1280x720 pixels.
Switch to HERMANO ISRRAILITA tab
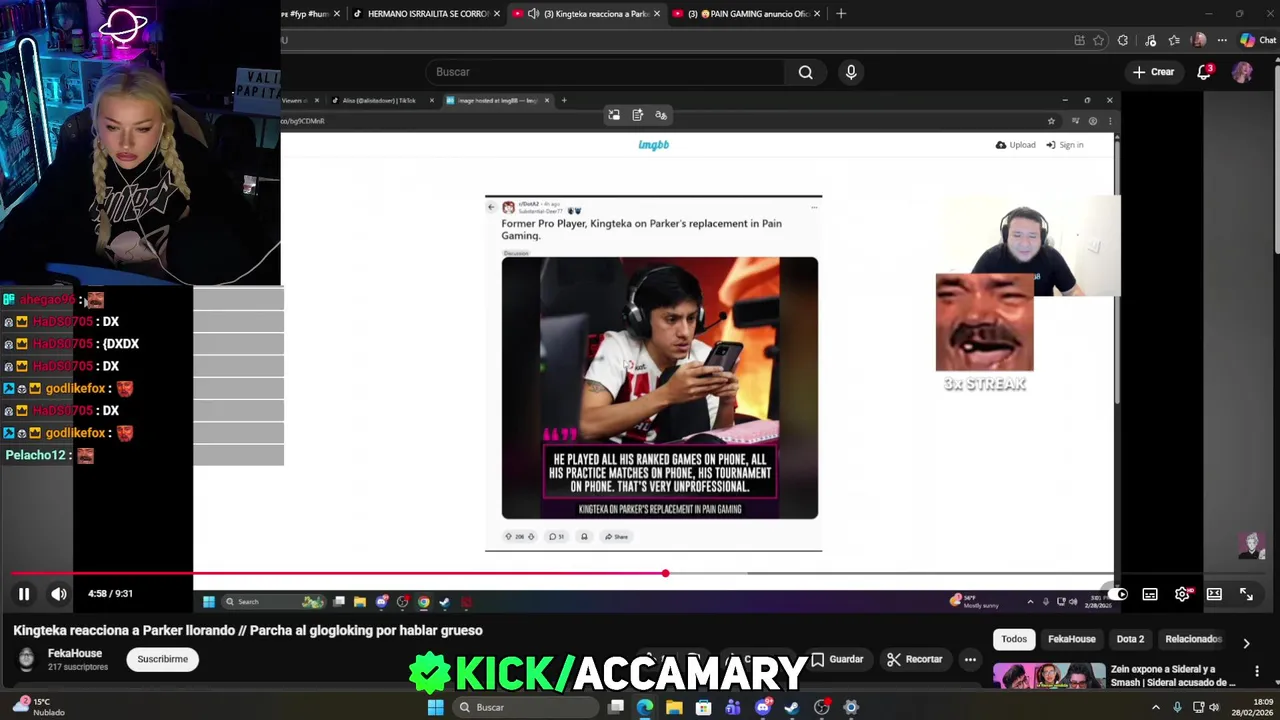427,14
